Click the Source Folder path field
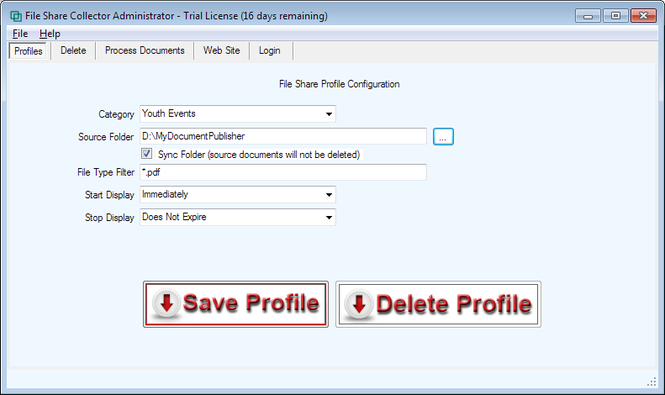 click(283, 136)
